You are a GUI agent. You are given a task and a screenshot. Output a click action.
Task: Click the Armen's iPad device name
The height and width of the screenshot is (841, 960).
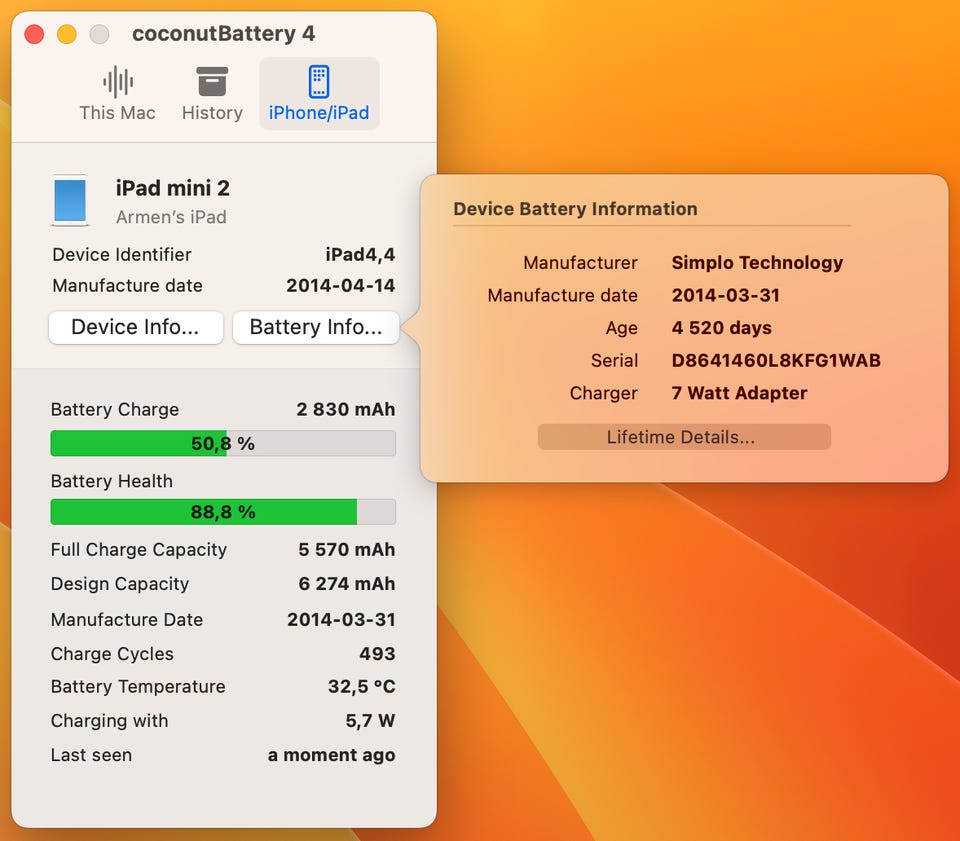[171, 217]
